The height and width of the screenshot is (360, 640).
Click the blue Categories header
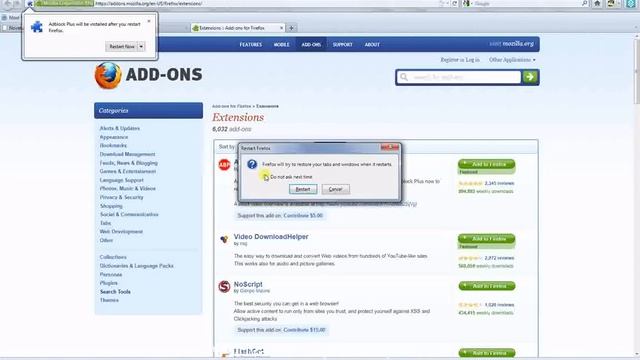[x=149, y=111]
